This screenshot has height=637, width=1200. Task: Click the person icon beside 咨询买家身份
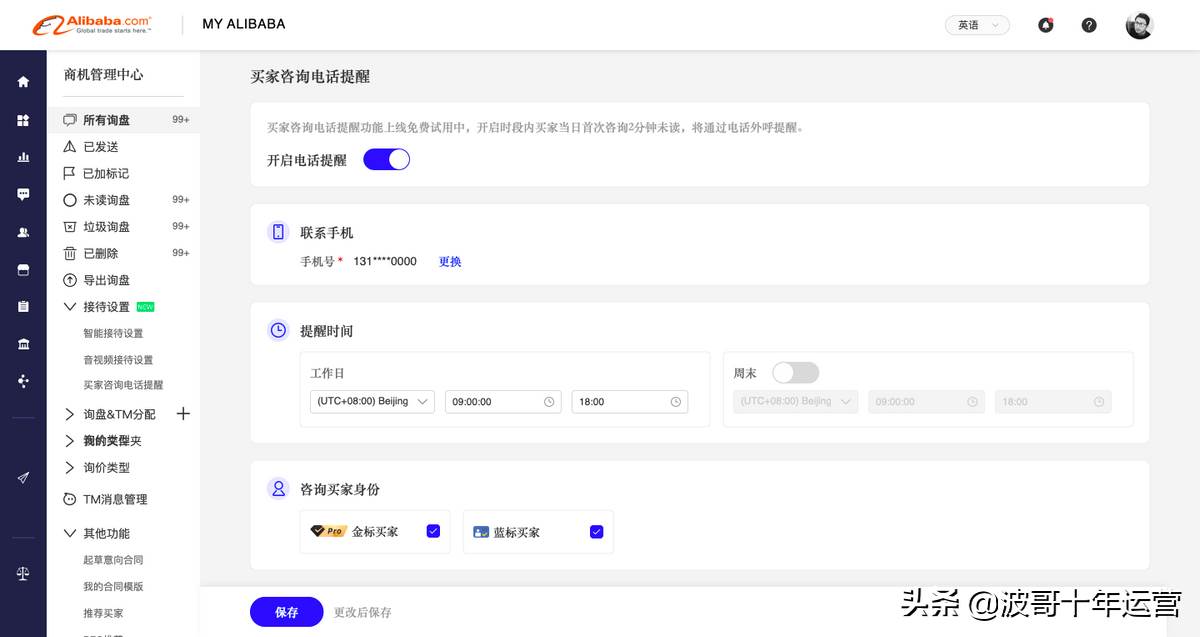pyautogui.click(x=278, y=489)
